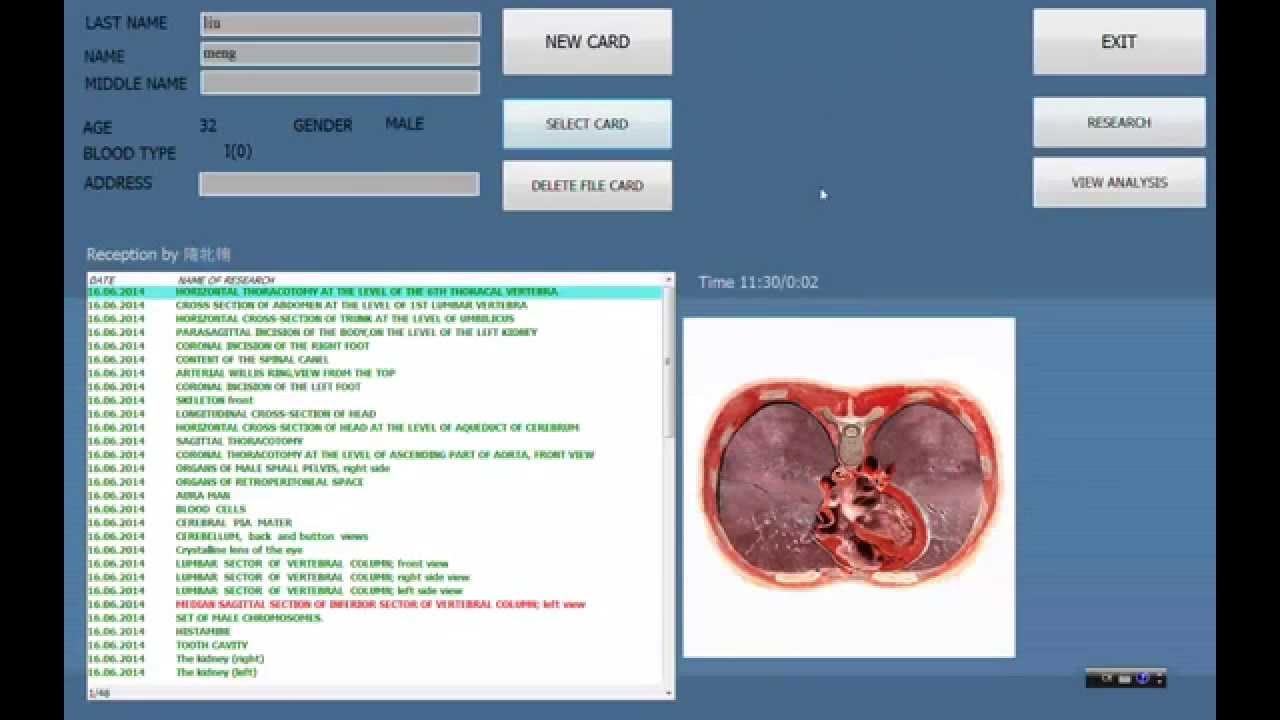Choose 'Arterial Willis ring' list entry

click(x=285, y=373)
